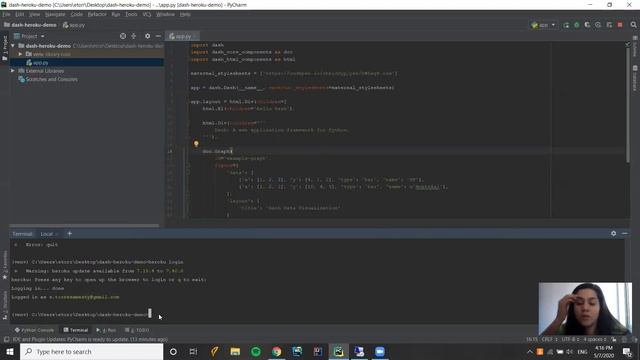Hide the Terminal tool window
The image size is (640, 360).
[x=625, y=233]
